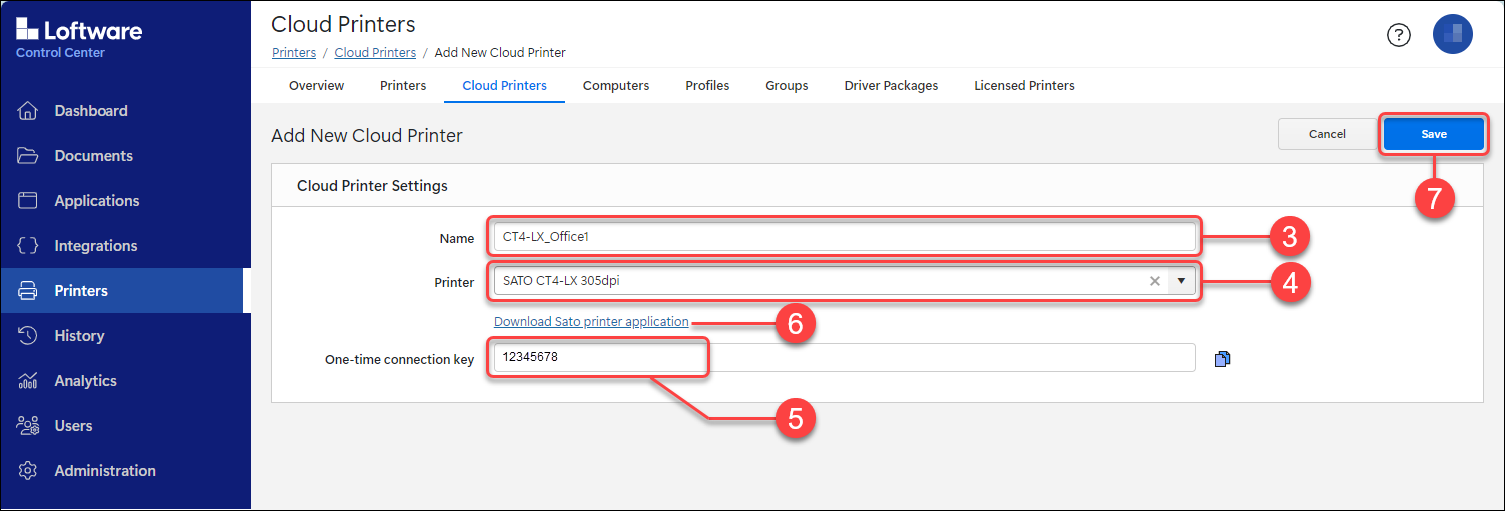Open the Analytics chart icon
Screen dimensions: 1505x511
click(x=28, y=381)
